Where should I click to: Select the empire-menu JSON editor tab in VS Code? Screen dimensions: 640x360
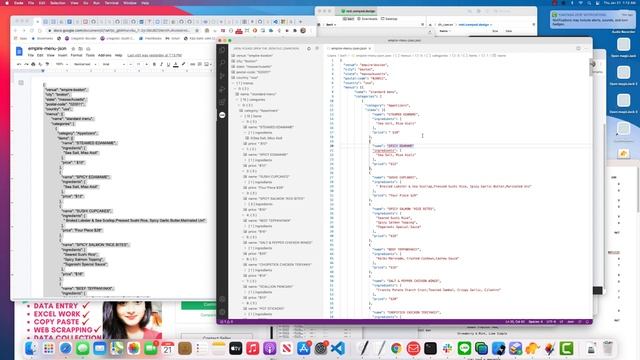tap(349, 48)
